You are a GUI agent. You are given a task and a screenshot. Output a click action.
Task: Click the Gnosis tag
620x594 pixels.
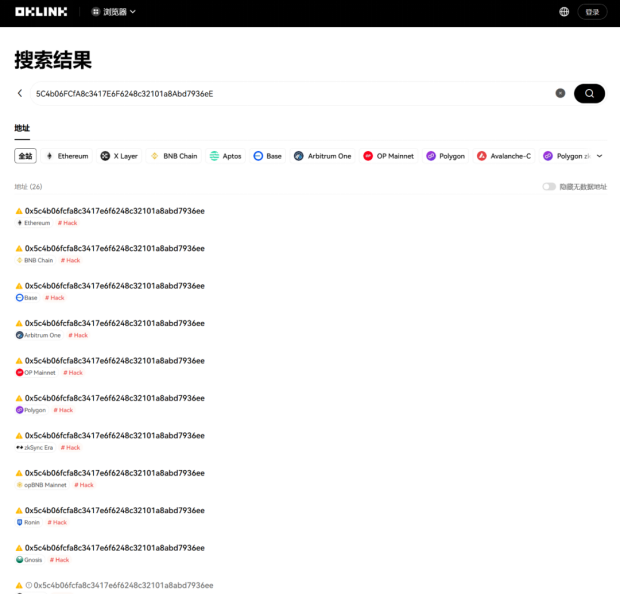click(x=29, y=560)
